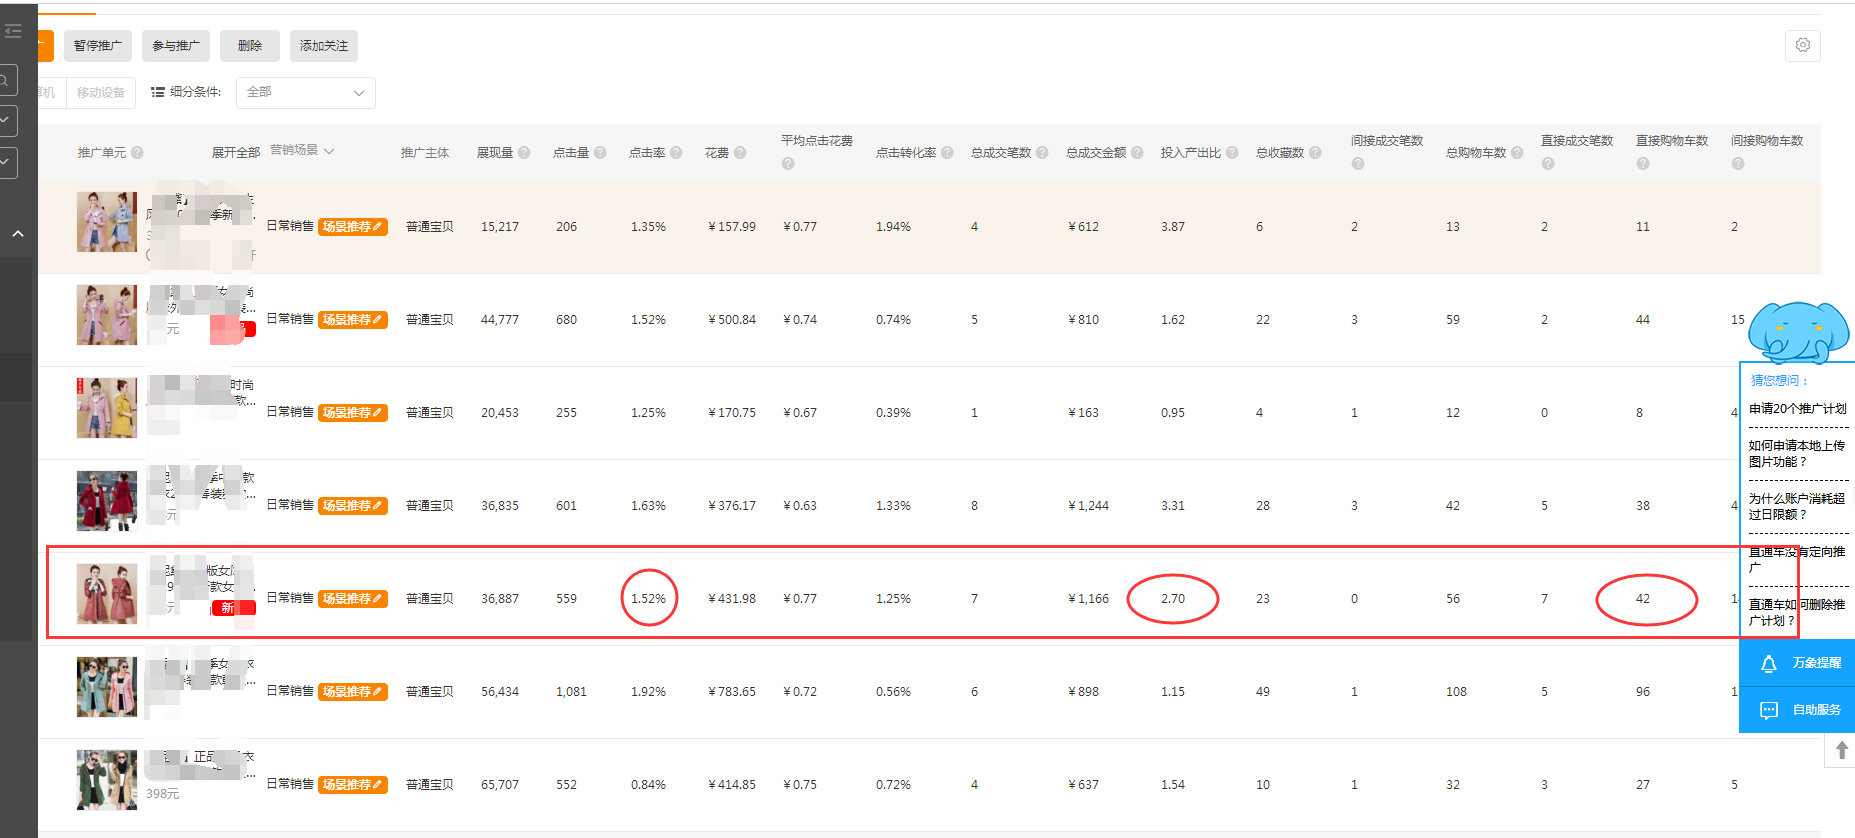The width and height of the screenshot is (1855, 838).
Task: Click the scroll-to-top arrow icon
Action: click(1841, 751)
